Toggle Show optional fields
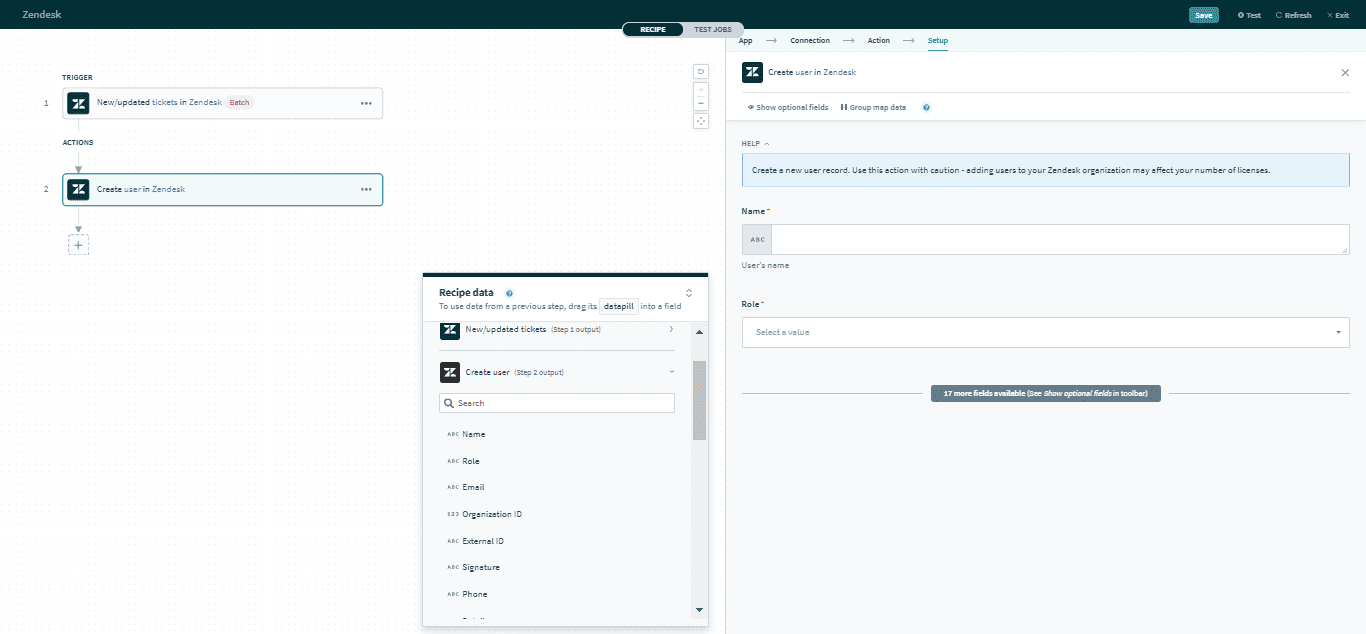Viewport: 1366px width, 634px height. pos(787,107)
